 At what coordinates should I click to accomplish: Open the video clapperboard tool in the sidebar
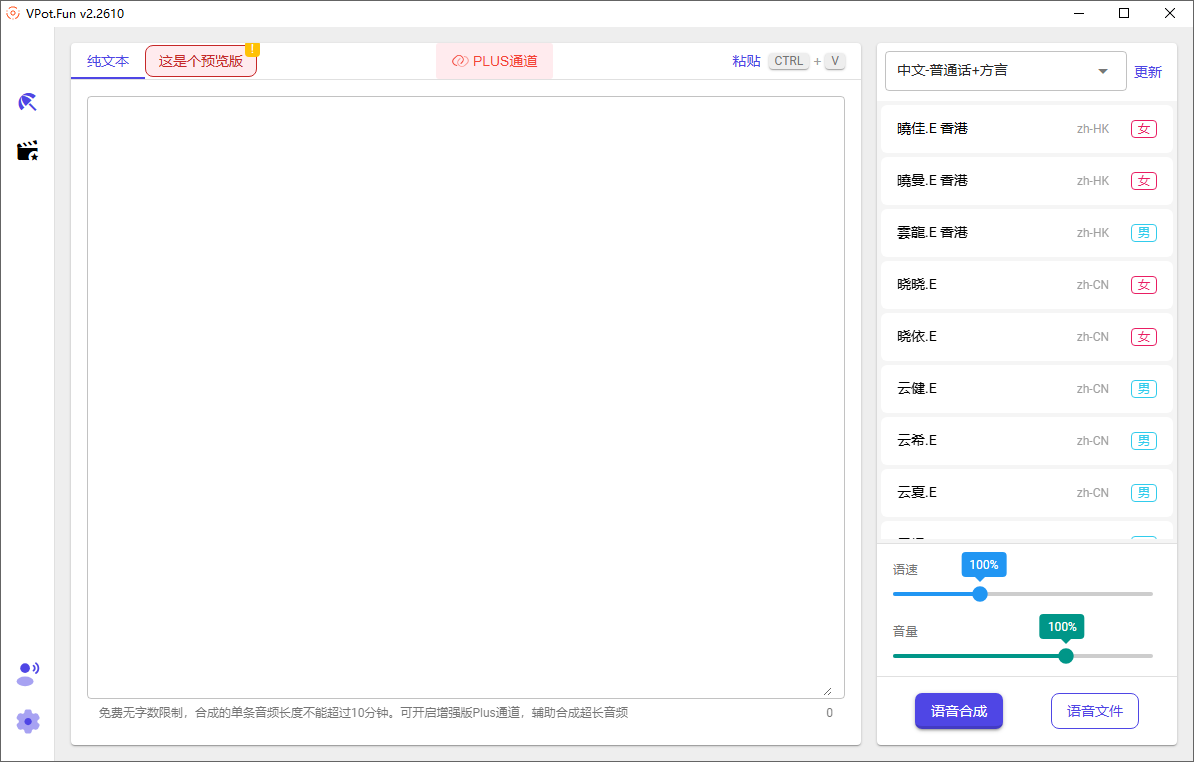(x=27, y=151)
